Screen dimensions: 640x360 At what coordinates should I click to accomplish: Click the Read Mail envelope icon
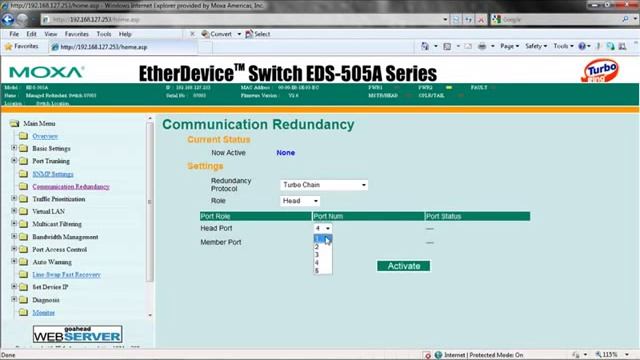click(x=468, y=47)
